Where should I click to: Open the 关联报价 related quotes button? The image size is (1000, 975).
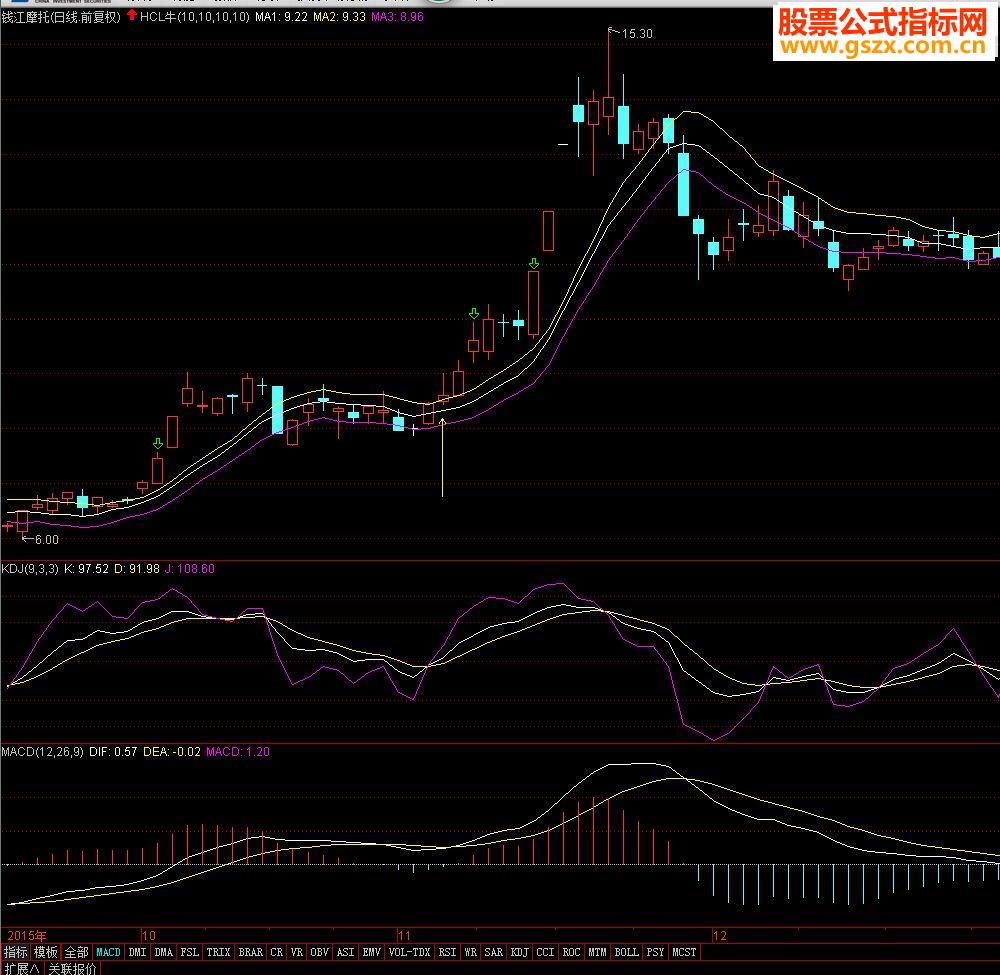pos(72,968)
